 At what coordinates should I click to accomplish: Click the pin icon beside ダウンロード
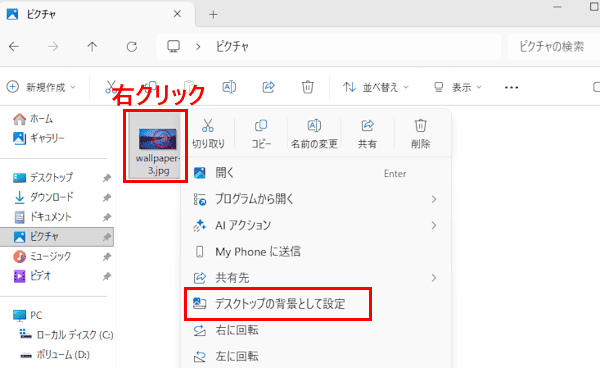(107, 197)
